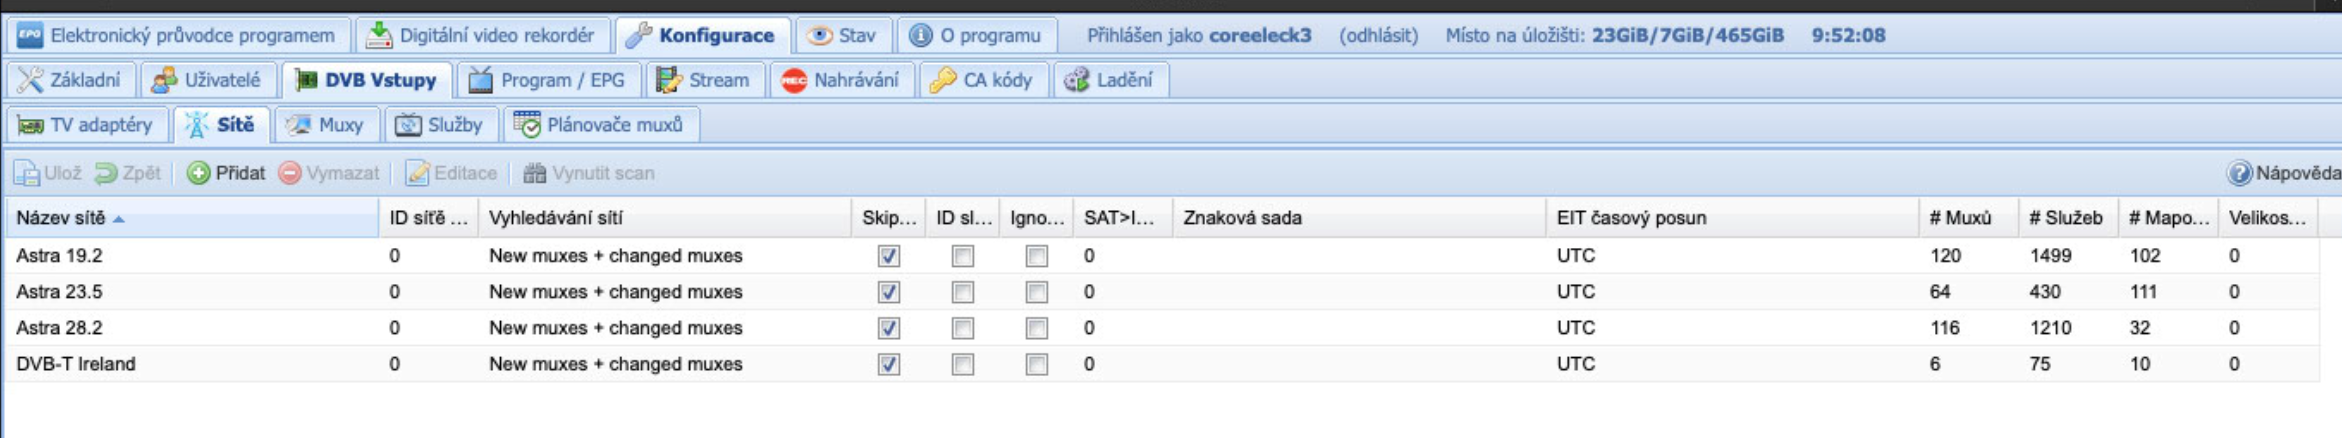
Task: Click the EIT časový posun column header
Action: click(1631, 218)
